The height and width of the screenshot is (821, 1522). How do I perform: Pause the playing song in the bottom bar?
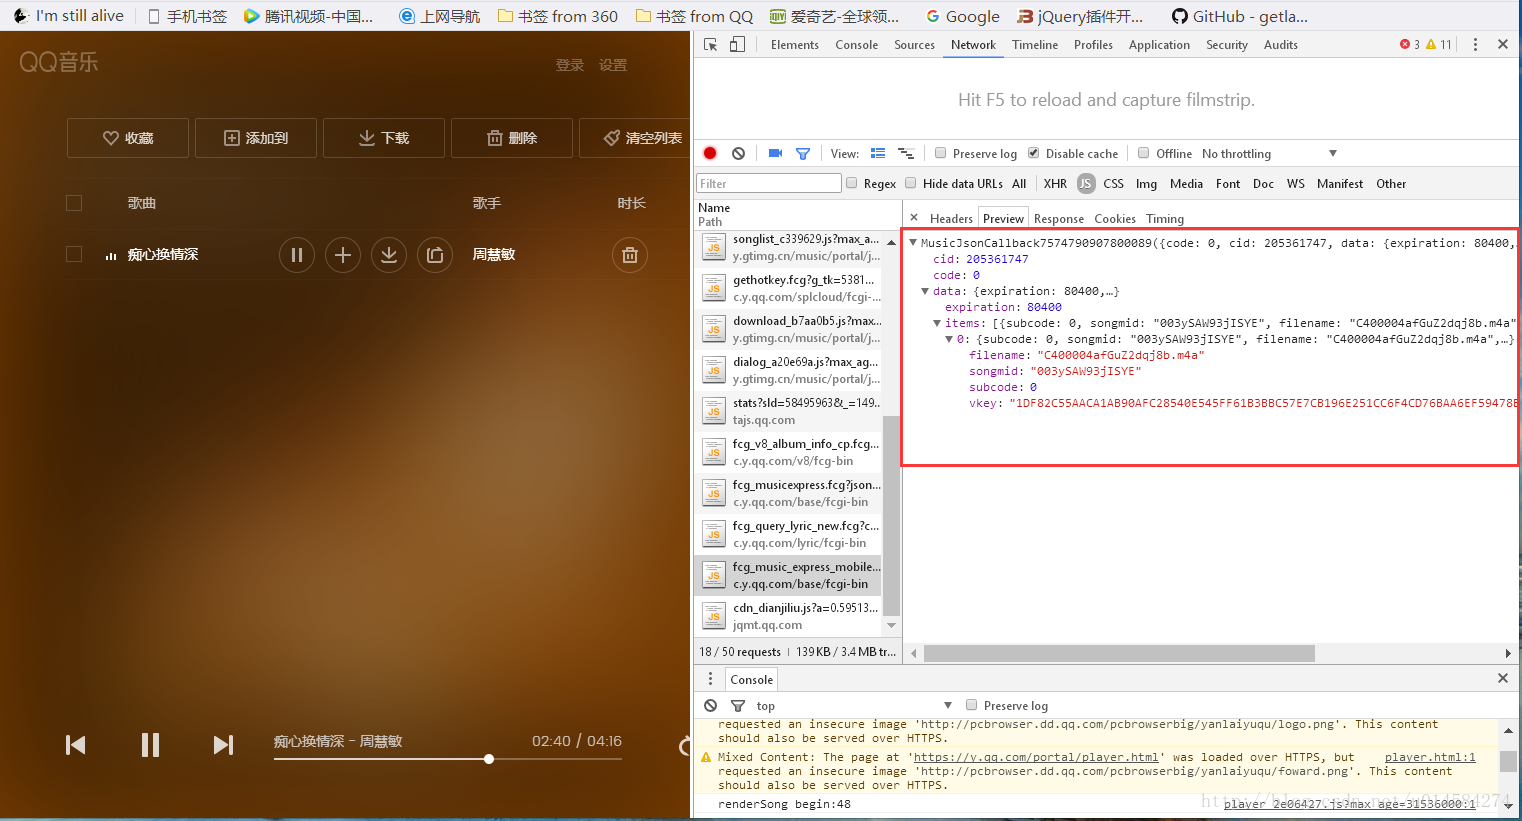tap(150, 745)
